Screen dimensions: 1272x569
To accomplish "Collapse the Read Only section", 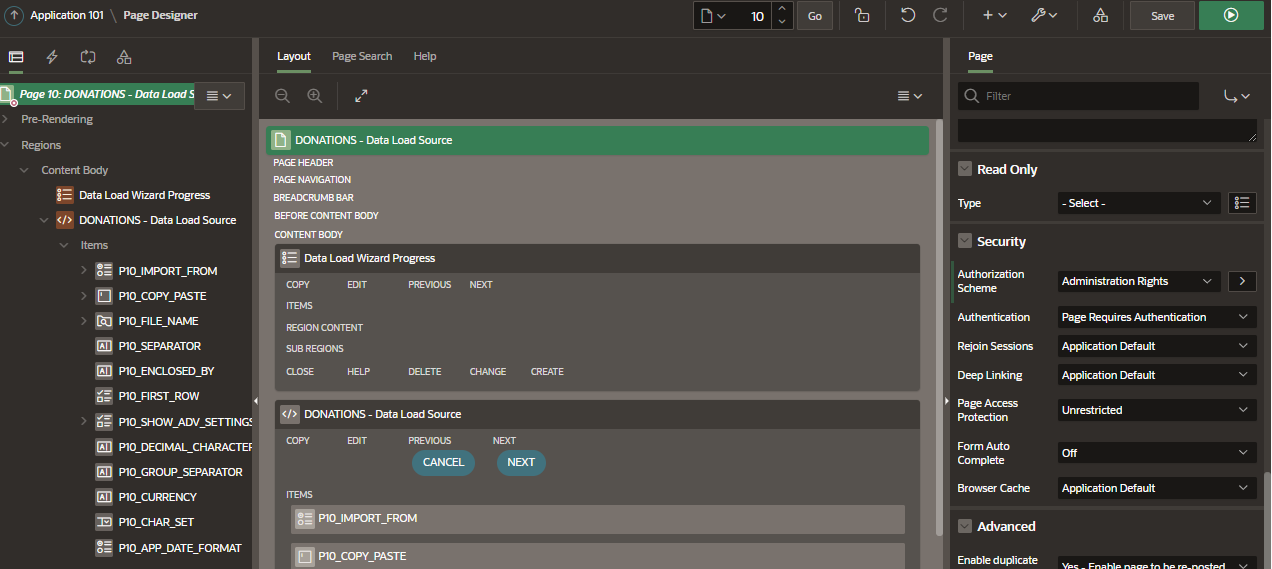I will (x=965, y=169).
